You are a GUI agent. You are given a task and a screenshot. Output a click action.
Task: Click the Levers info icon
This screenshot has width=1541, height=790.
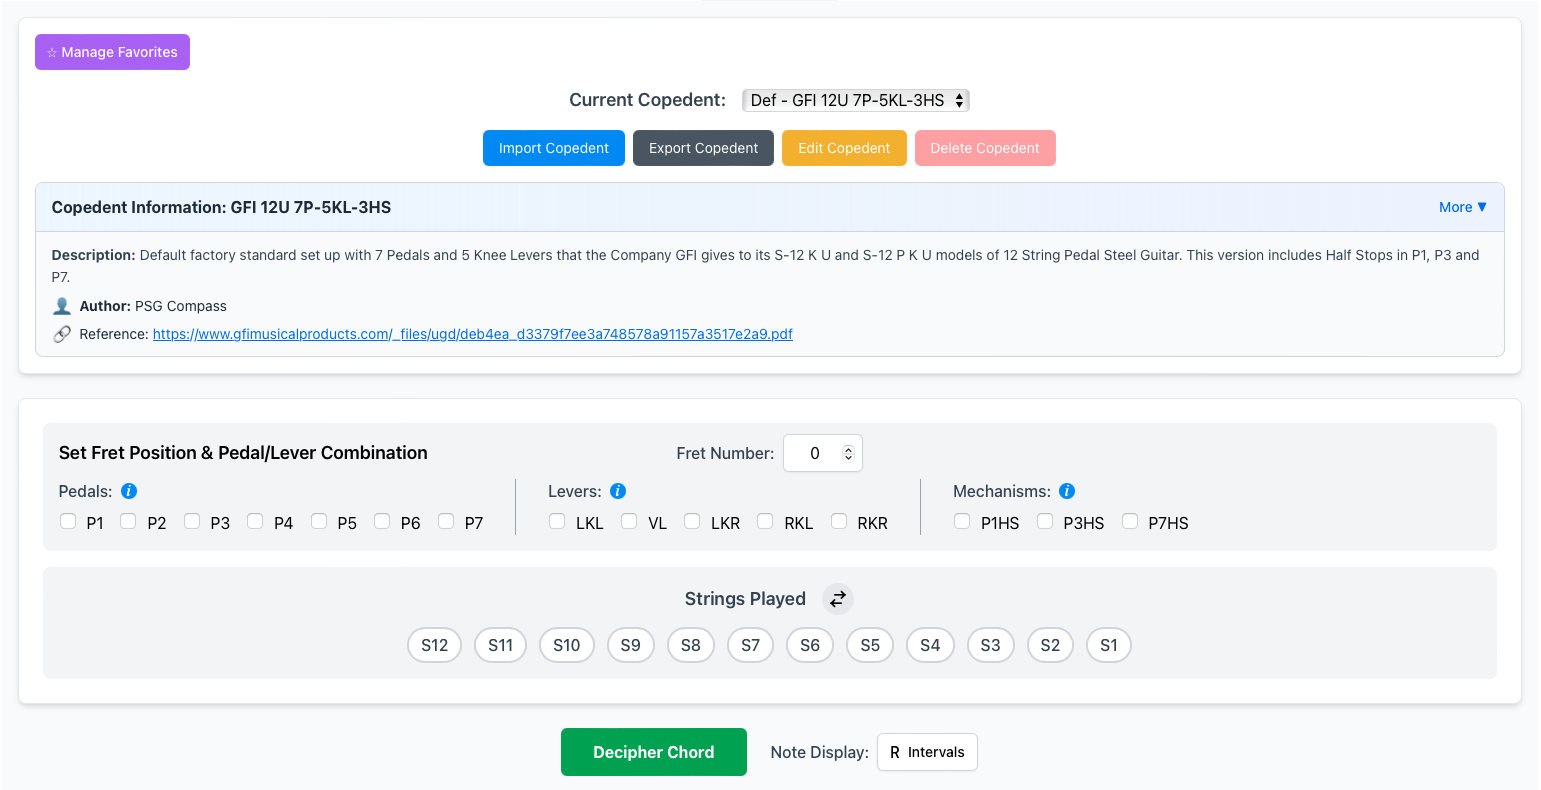tap(618, 491)
